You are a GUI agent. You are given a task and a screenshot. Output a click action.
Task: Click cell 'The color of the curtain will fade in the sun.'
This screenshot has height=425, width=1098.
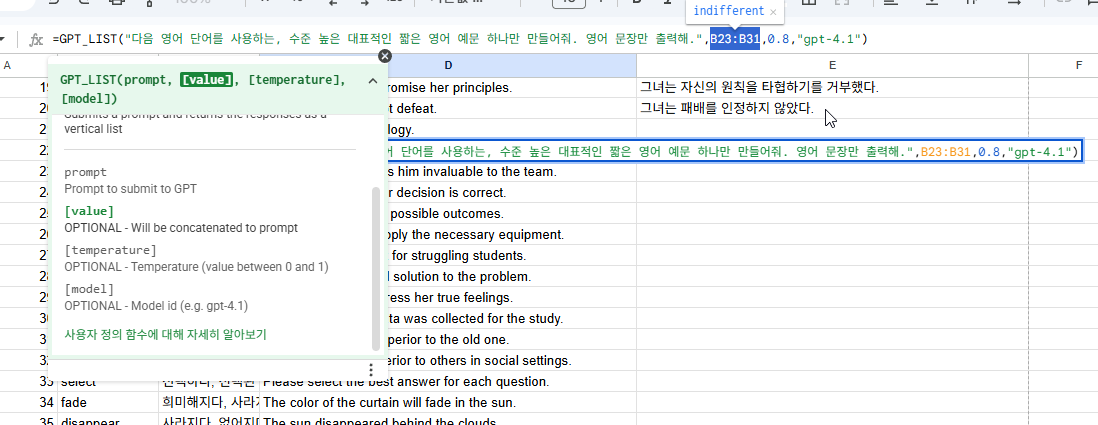tap(448, 403)
